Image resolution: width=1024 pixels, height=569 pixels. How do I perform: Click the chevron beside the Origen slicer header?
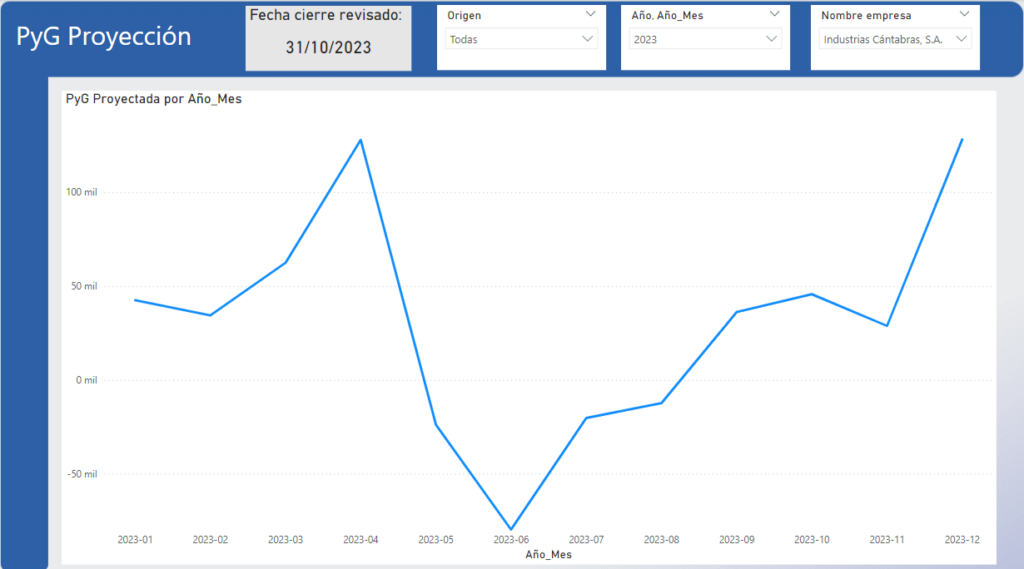click(x=590, y=14)
